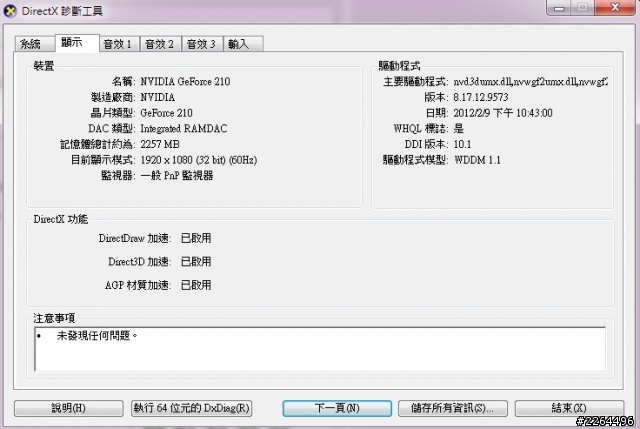Viewport: 640px width, 429px height.
Task: Click DDI version value 10.1
Action: (x=462, y=144)
